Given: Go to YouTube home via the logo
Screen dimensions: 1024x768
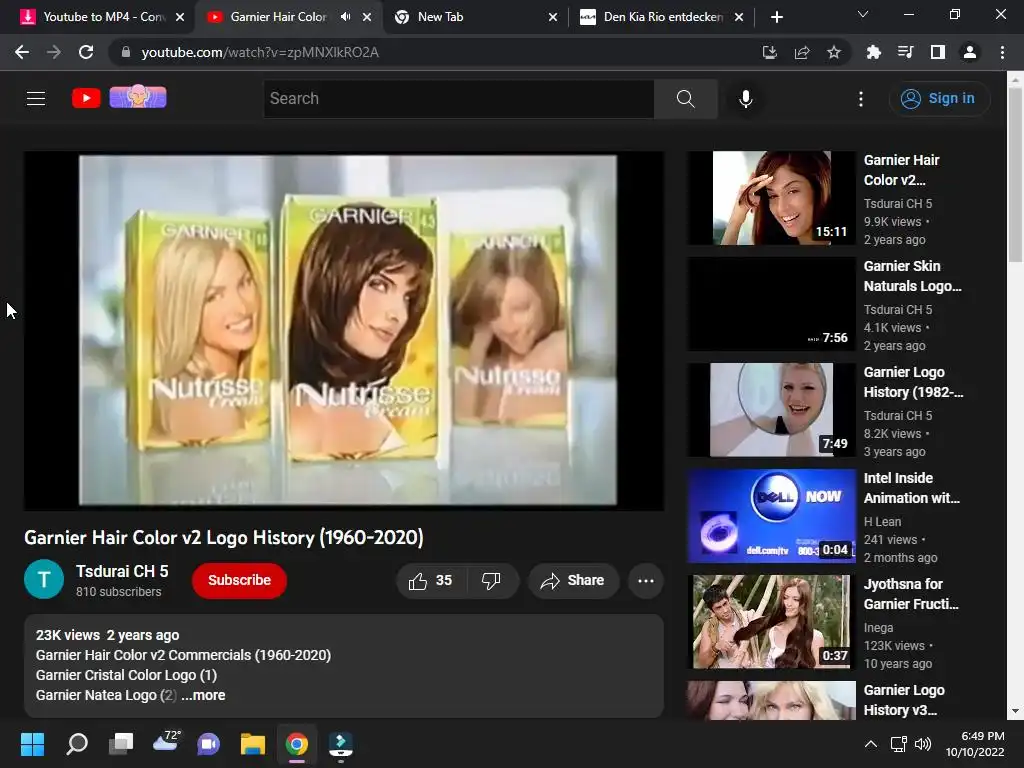Looking at the screenshot, I should 86,98.
